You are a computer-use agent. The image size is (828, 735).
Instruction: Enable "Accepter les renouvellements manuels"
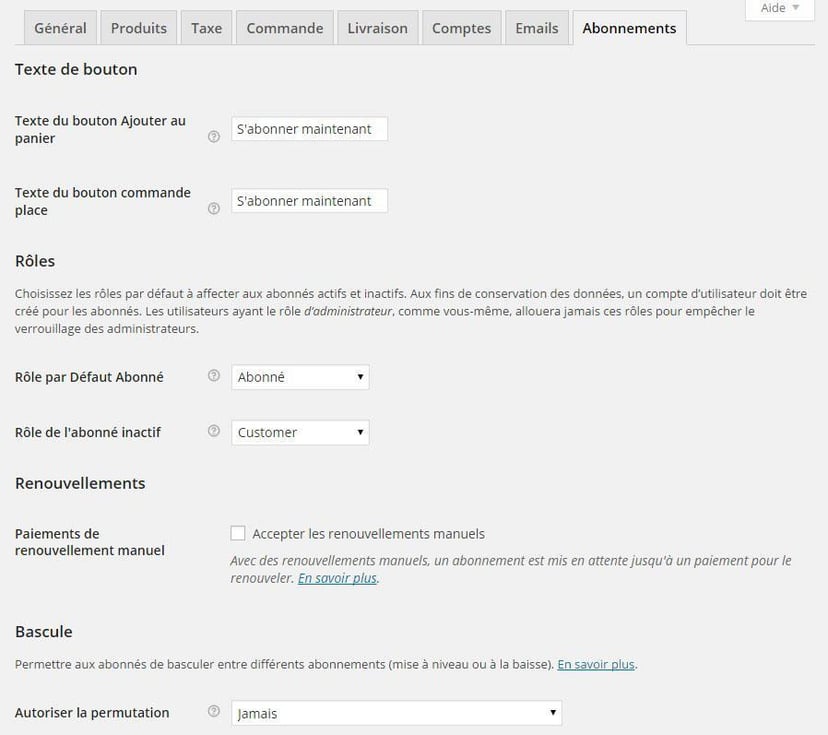tap(237, 533)
